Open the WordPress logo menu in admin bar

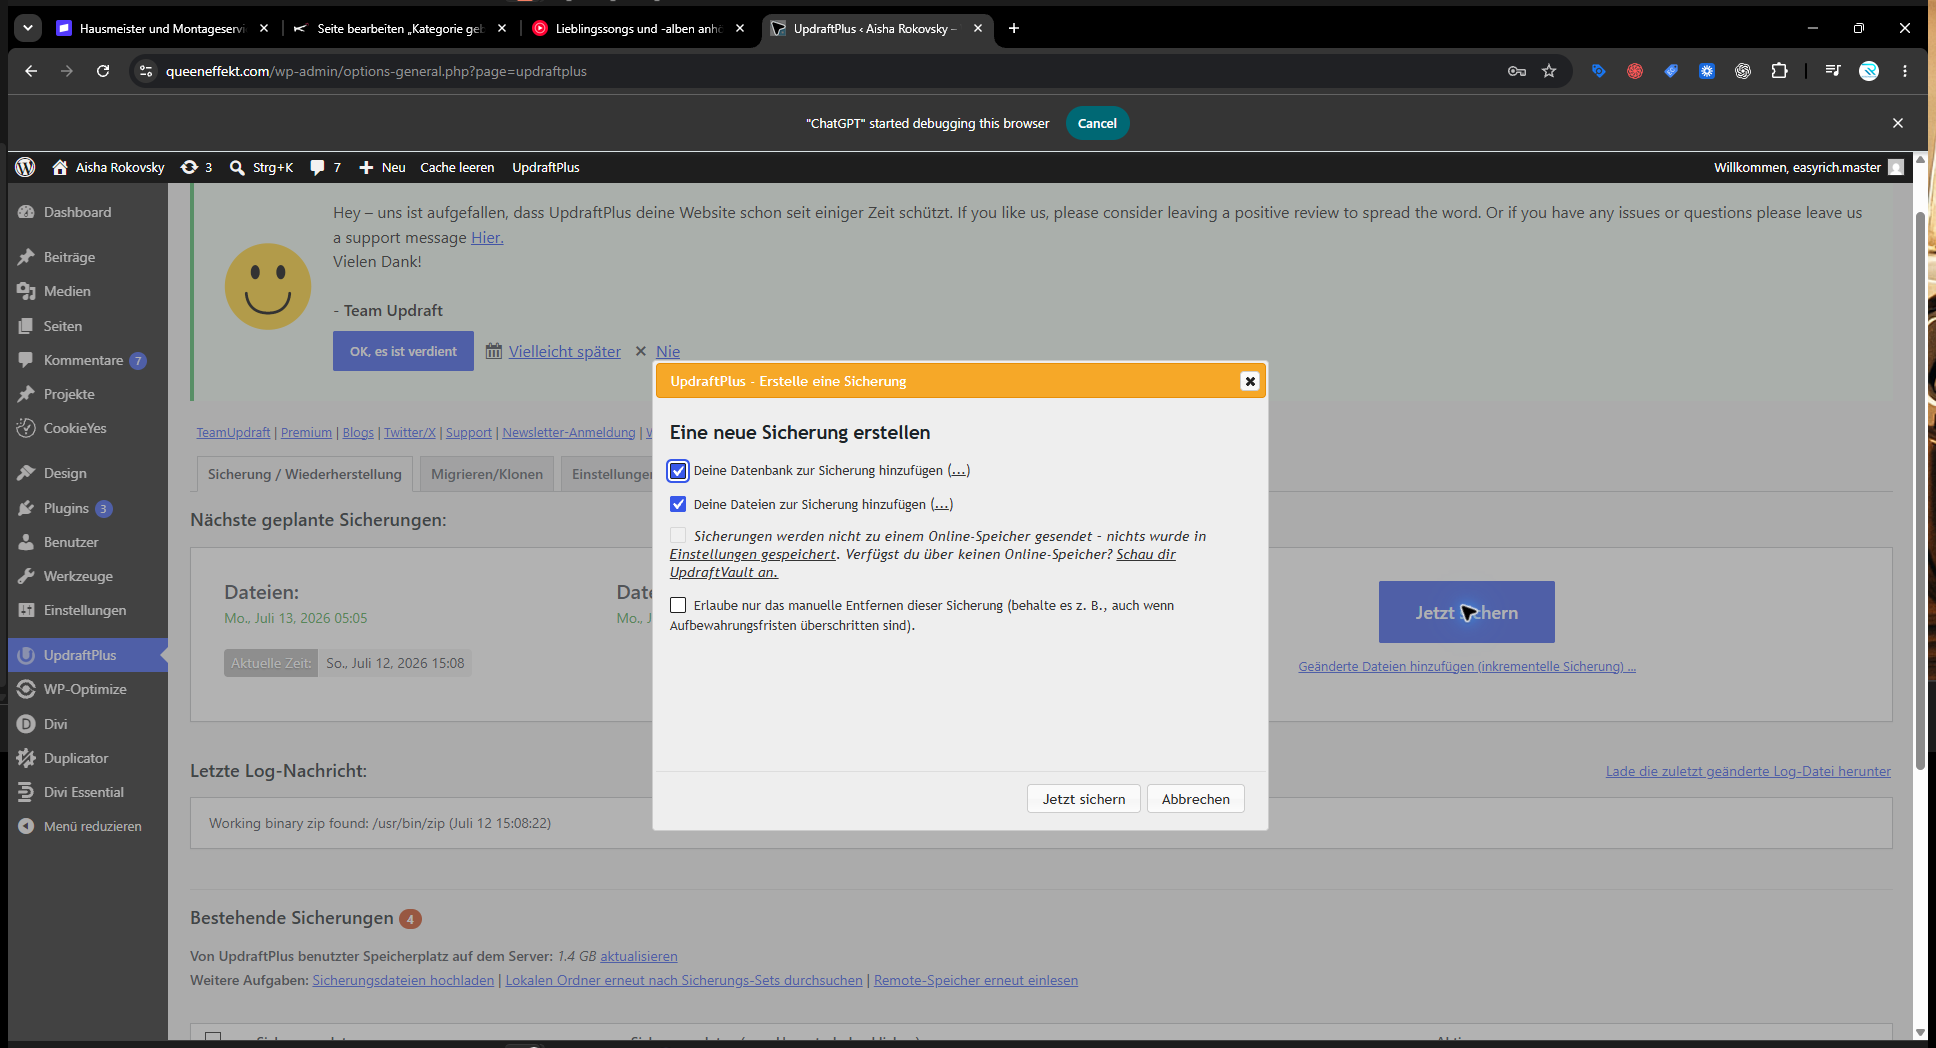click(x=26, y=167)
